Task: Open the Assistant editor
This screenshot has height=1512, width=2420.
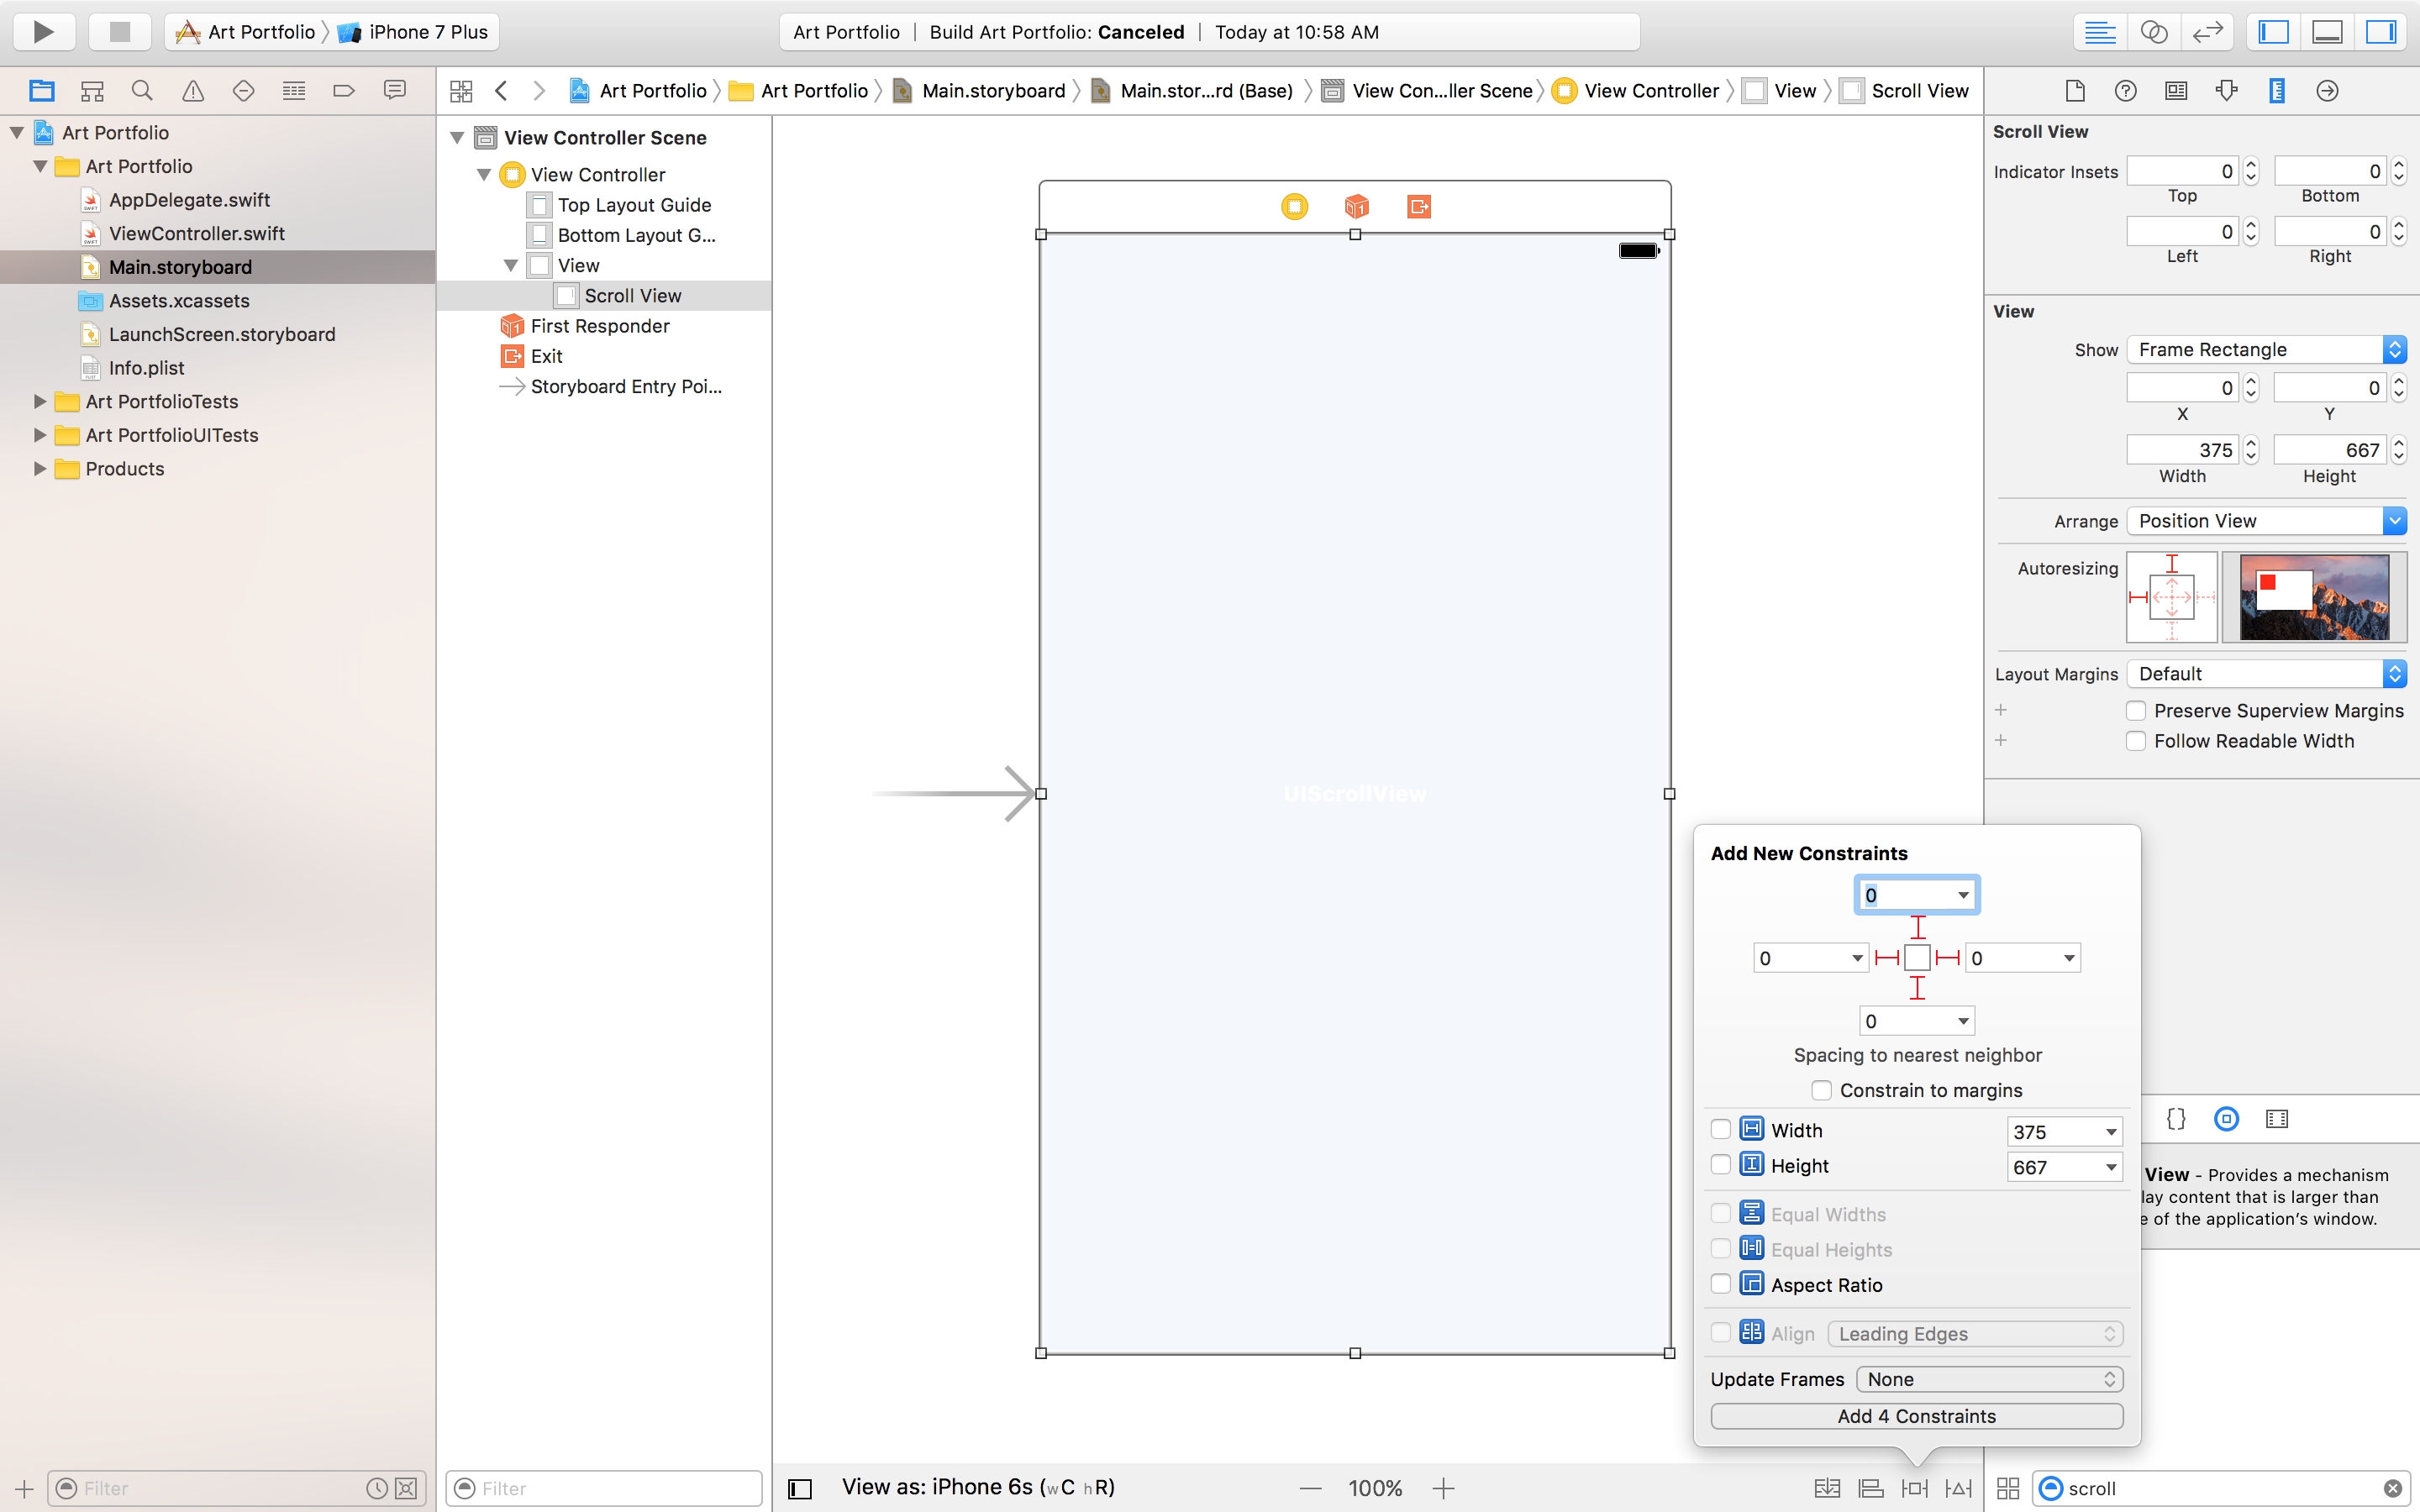Action: coord(2154,31)
